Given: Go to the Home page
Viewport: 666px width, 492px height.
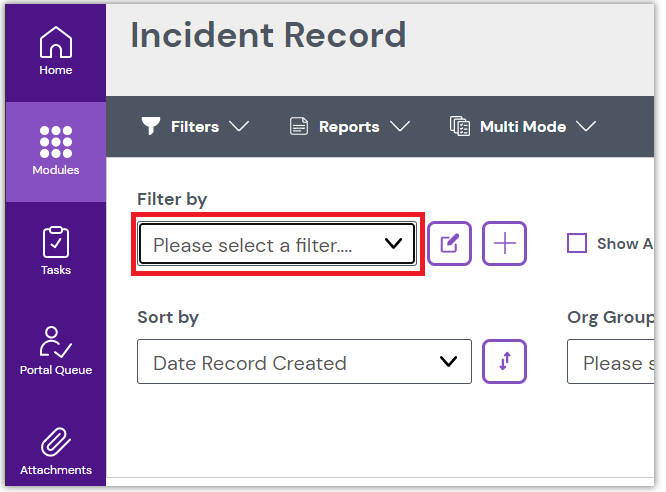Looking at the screenshot, I should [x=56, y=52].
